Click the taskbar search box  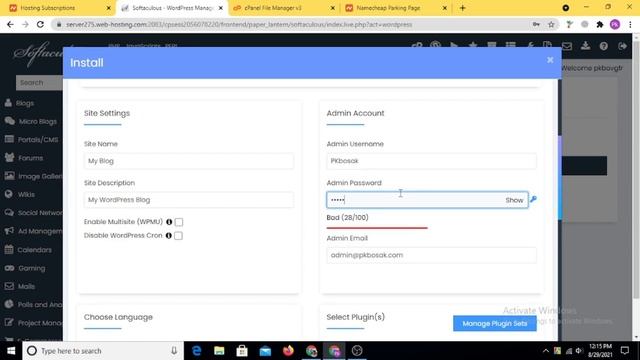103,351
